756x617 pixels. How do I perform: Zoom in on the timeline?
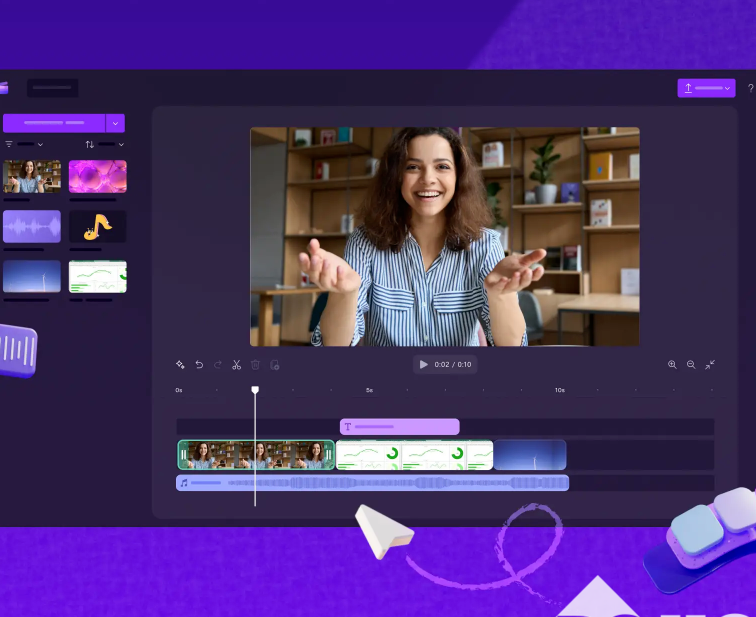pos(672,365)
